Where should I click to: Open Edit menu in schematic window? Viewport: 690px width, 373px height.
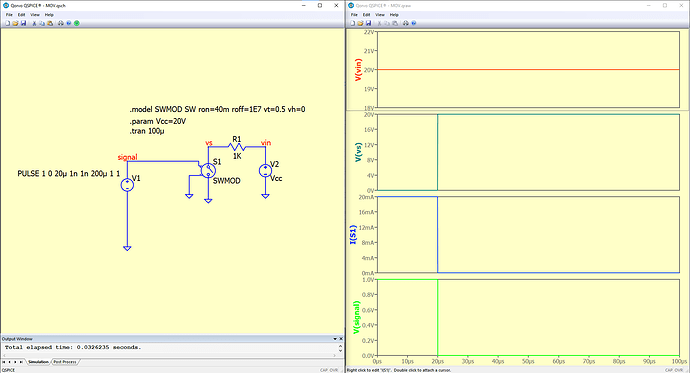21,15
